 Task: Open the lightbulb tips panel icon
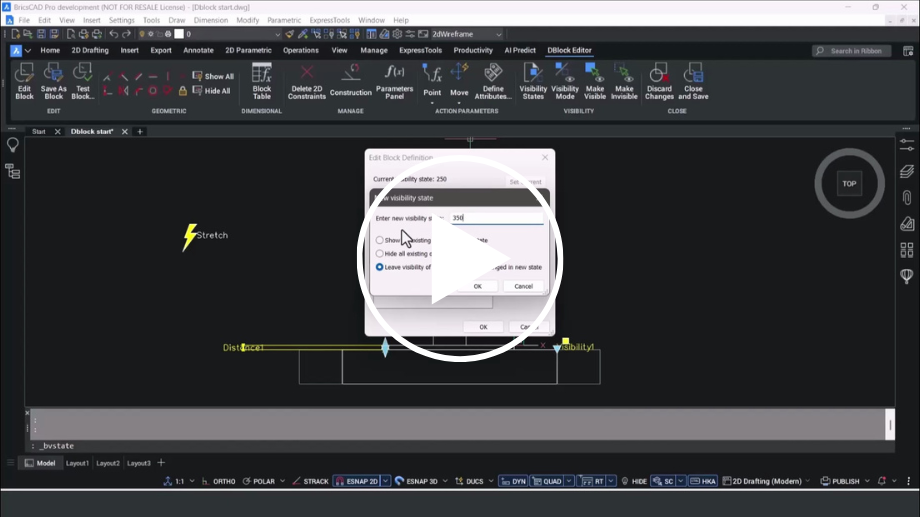(x=12, y=145)
